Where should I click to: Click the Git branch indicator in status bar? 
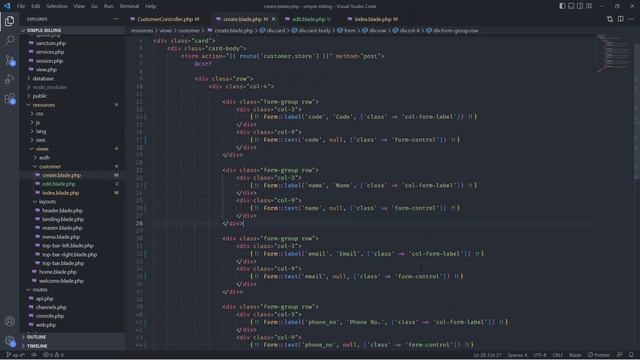coord(15,355)
